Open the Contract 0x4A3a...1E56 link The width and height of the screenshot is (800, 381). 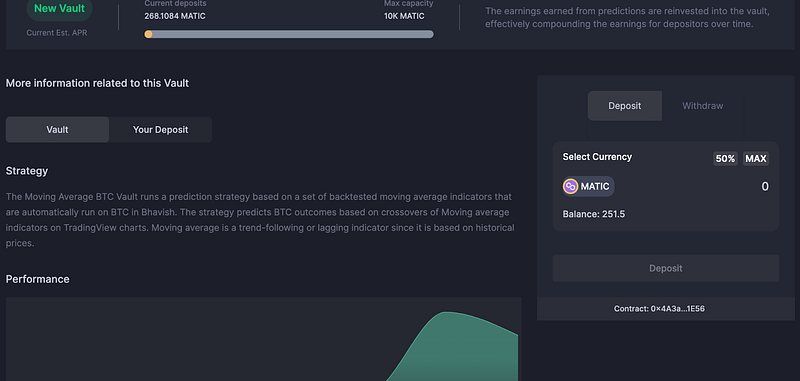point(659,309)
